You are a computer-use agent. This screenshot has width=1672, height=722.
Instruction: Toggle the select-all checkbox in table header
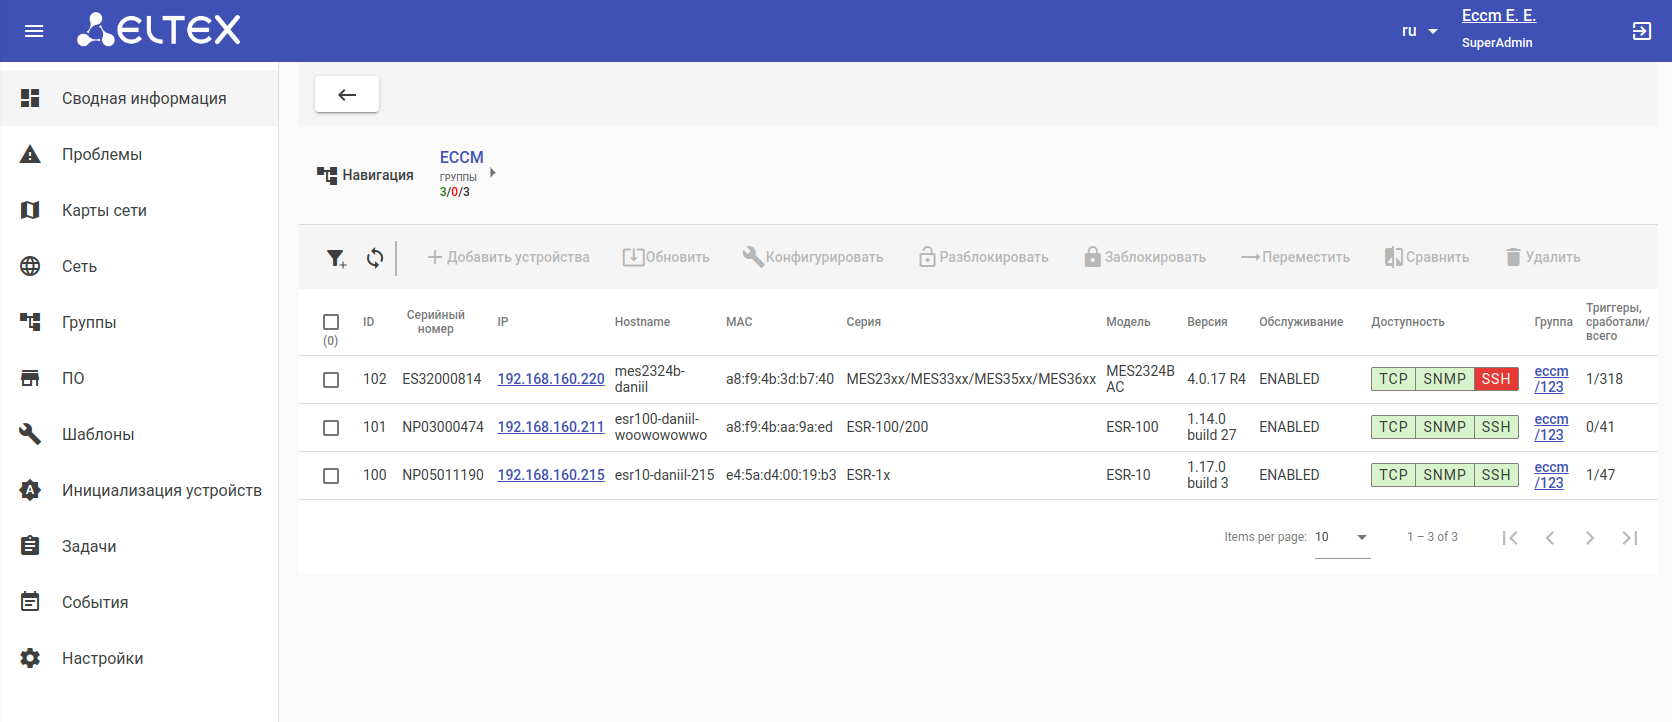331,322
